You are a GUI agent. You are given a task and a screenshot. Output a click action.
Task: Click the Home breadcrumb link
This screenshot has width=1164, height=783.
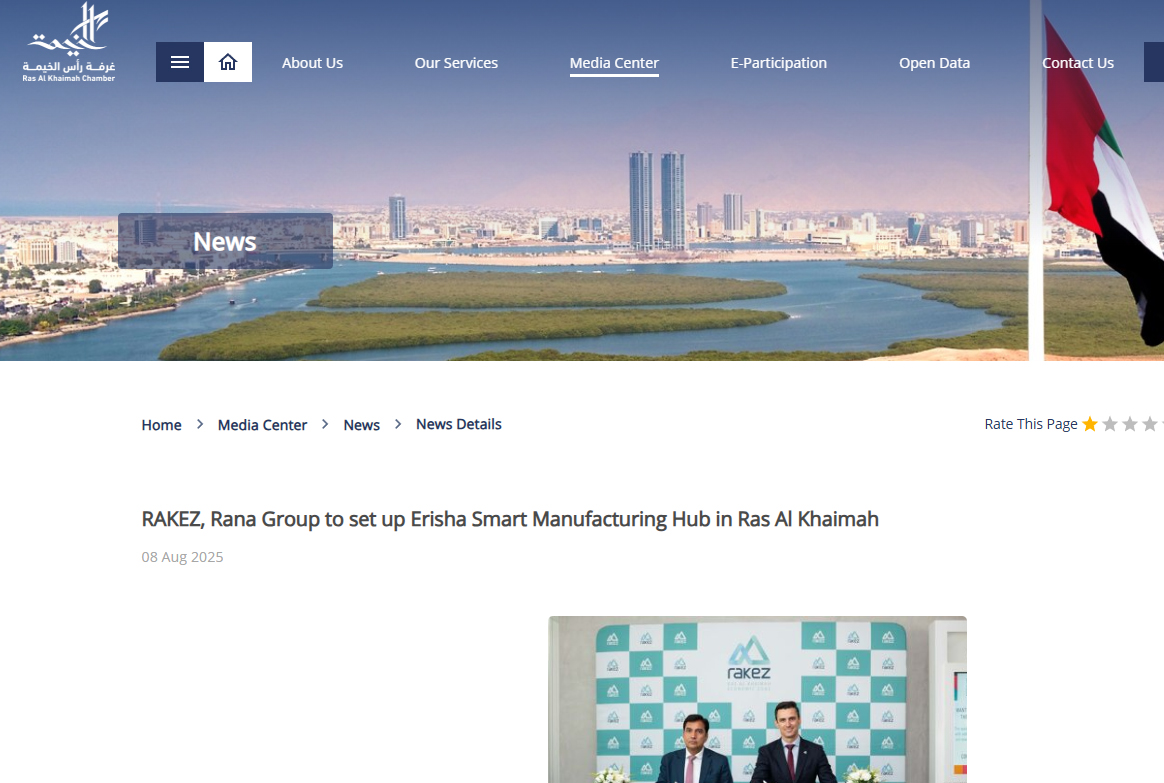pos(161,425)
